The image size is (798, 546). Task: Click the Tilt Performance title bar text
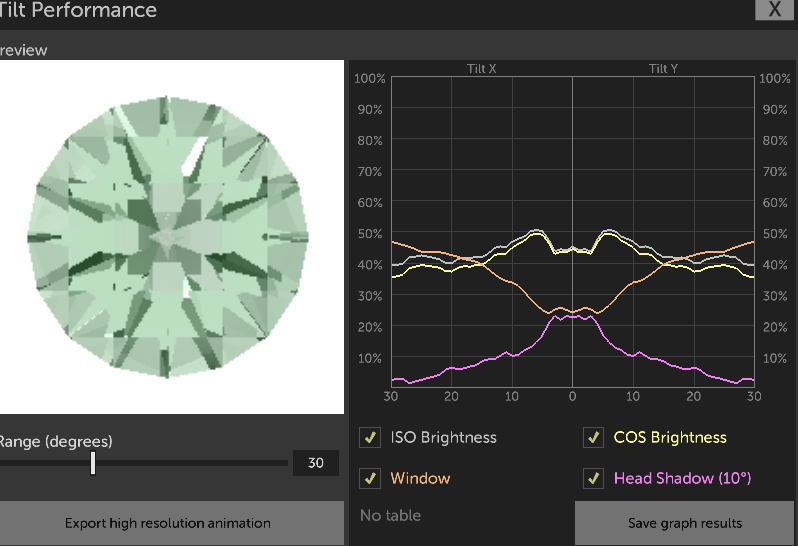tap(78, 11)
